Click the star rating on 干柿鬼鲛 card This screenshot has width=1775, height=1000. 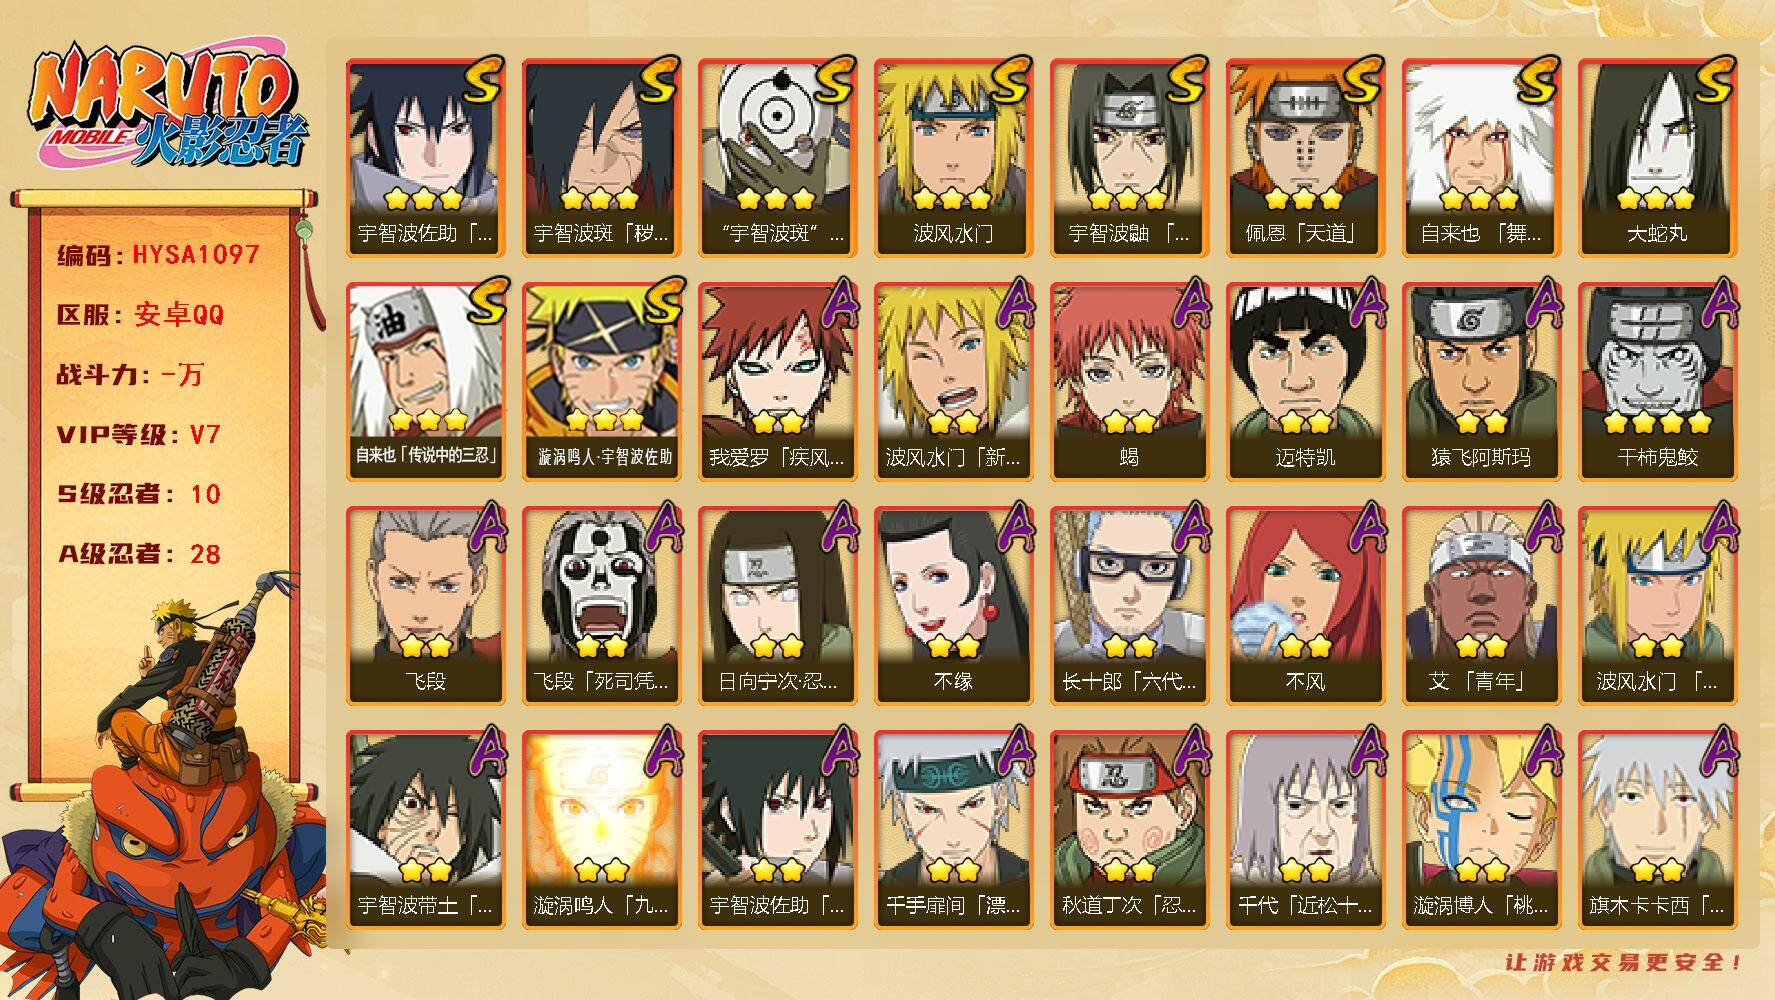pyautogui.click(x=1657, y=422)
